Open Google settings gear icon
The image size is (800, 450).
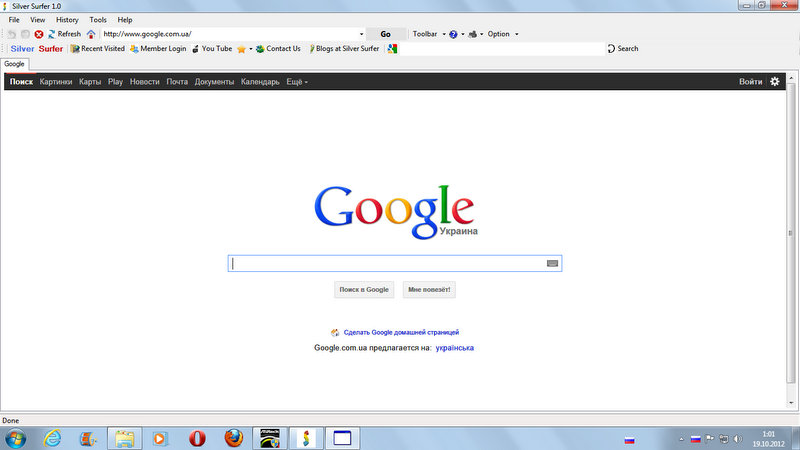point(774,82)
